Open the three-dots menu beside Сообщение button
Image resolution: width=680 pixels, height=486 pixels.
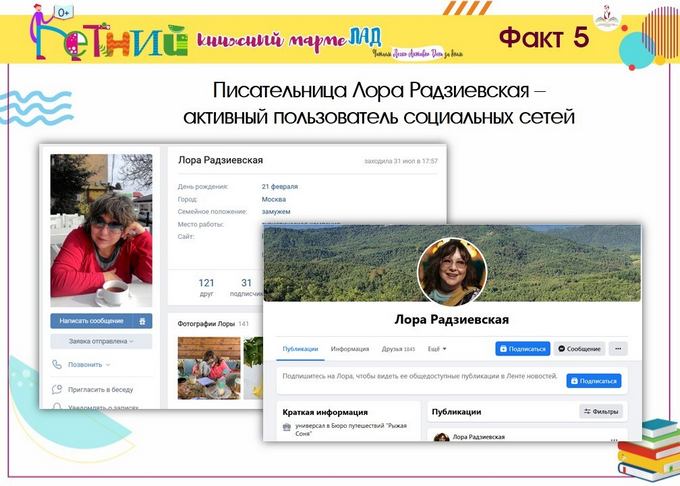coord(618,349)
